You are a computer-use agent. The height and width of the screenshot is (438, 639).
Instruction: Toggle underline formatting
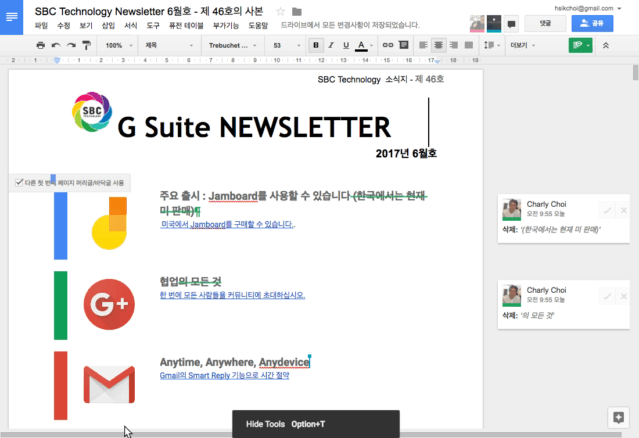(x=346, y=45)
